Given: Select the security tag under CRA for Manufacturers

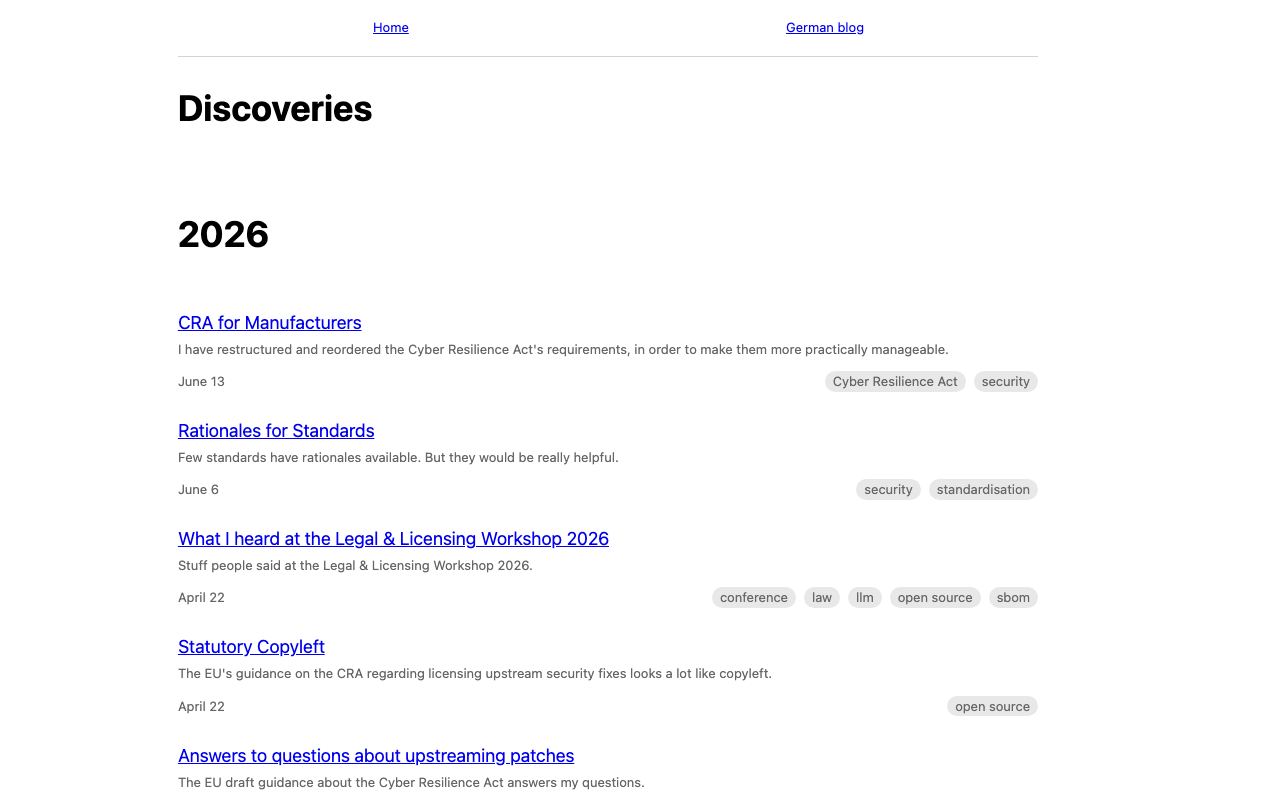Looking at the screenshot, I should pos(1006,381).
